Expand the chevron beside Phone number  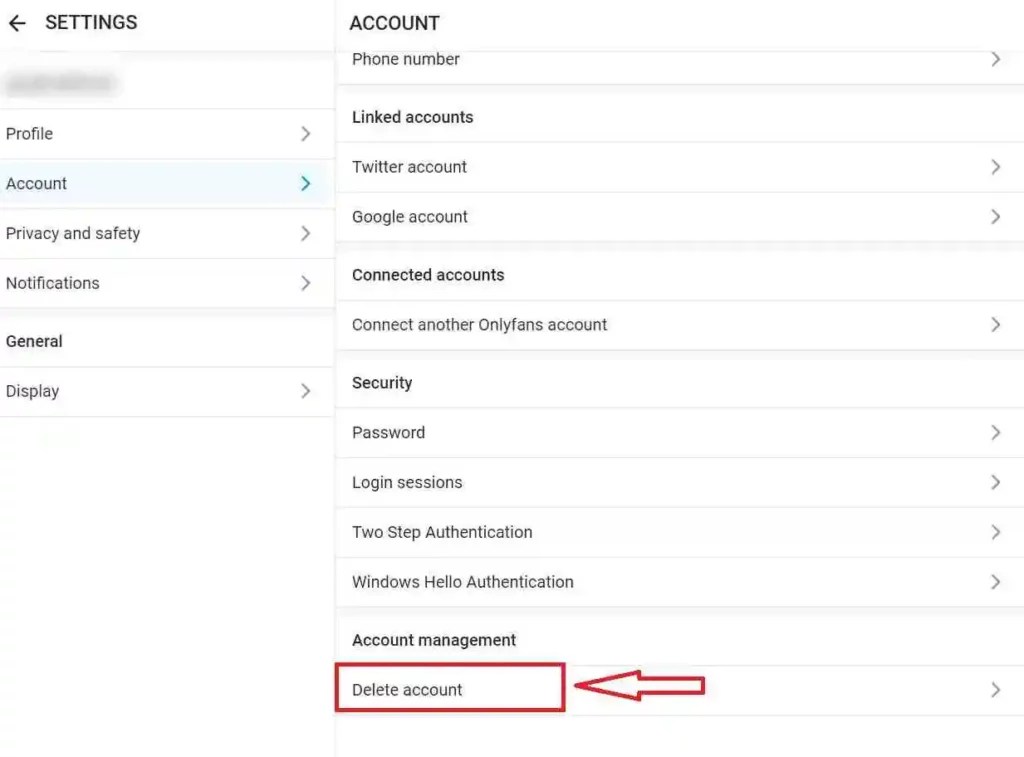(x=995, y=59)
